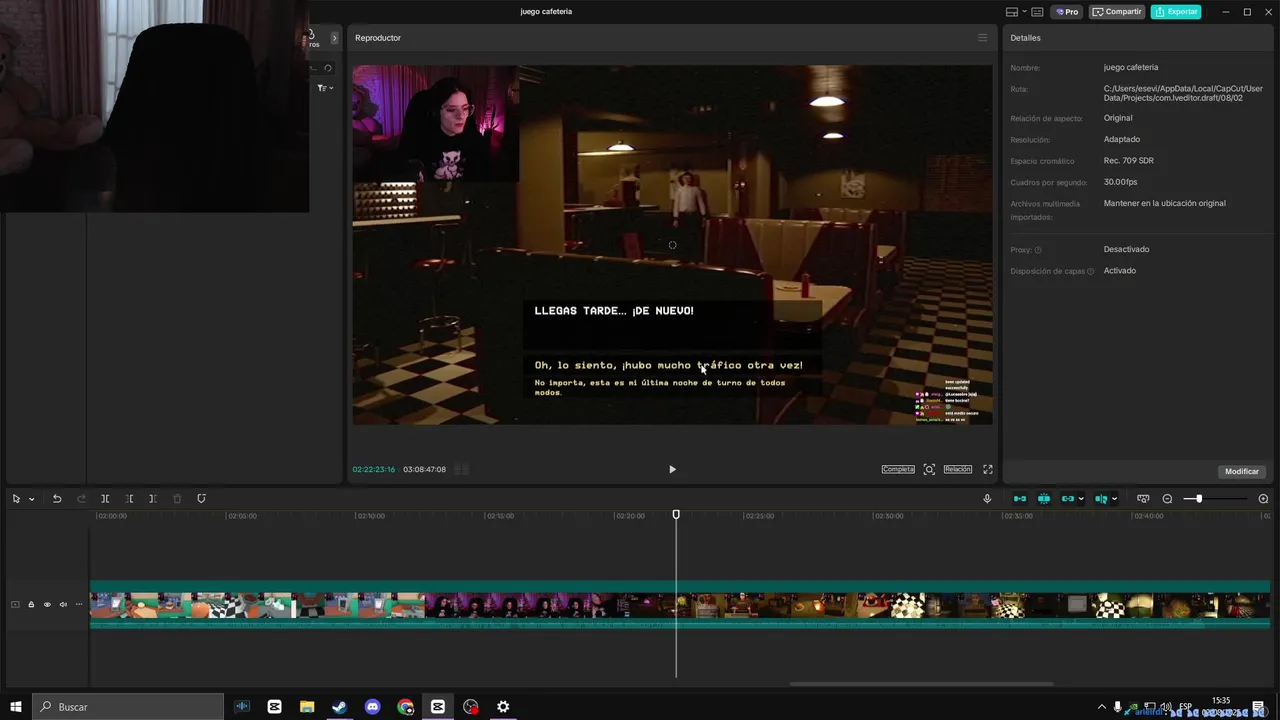Viewport: 1280px width, 720px height.
Task: Open the media filter dropdown
Action: [x=325, y=88]
